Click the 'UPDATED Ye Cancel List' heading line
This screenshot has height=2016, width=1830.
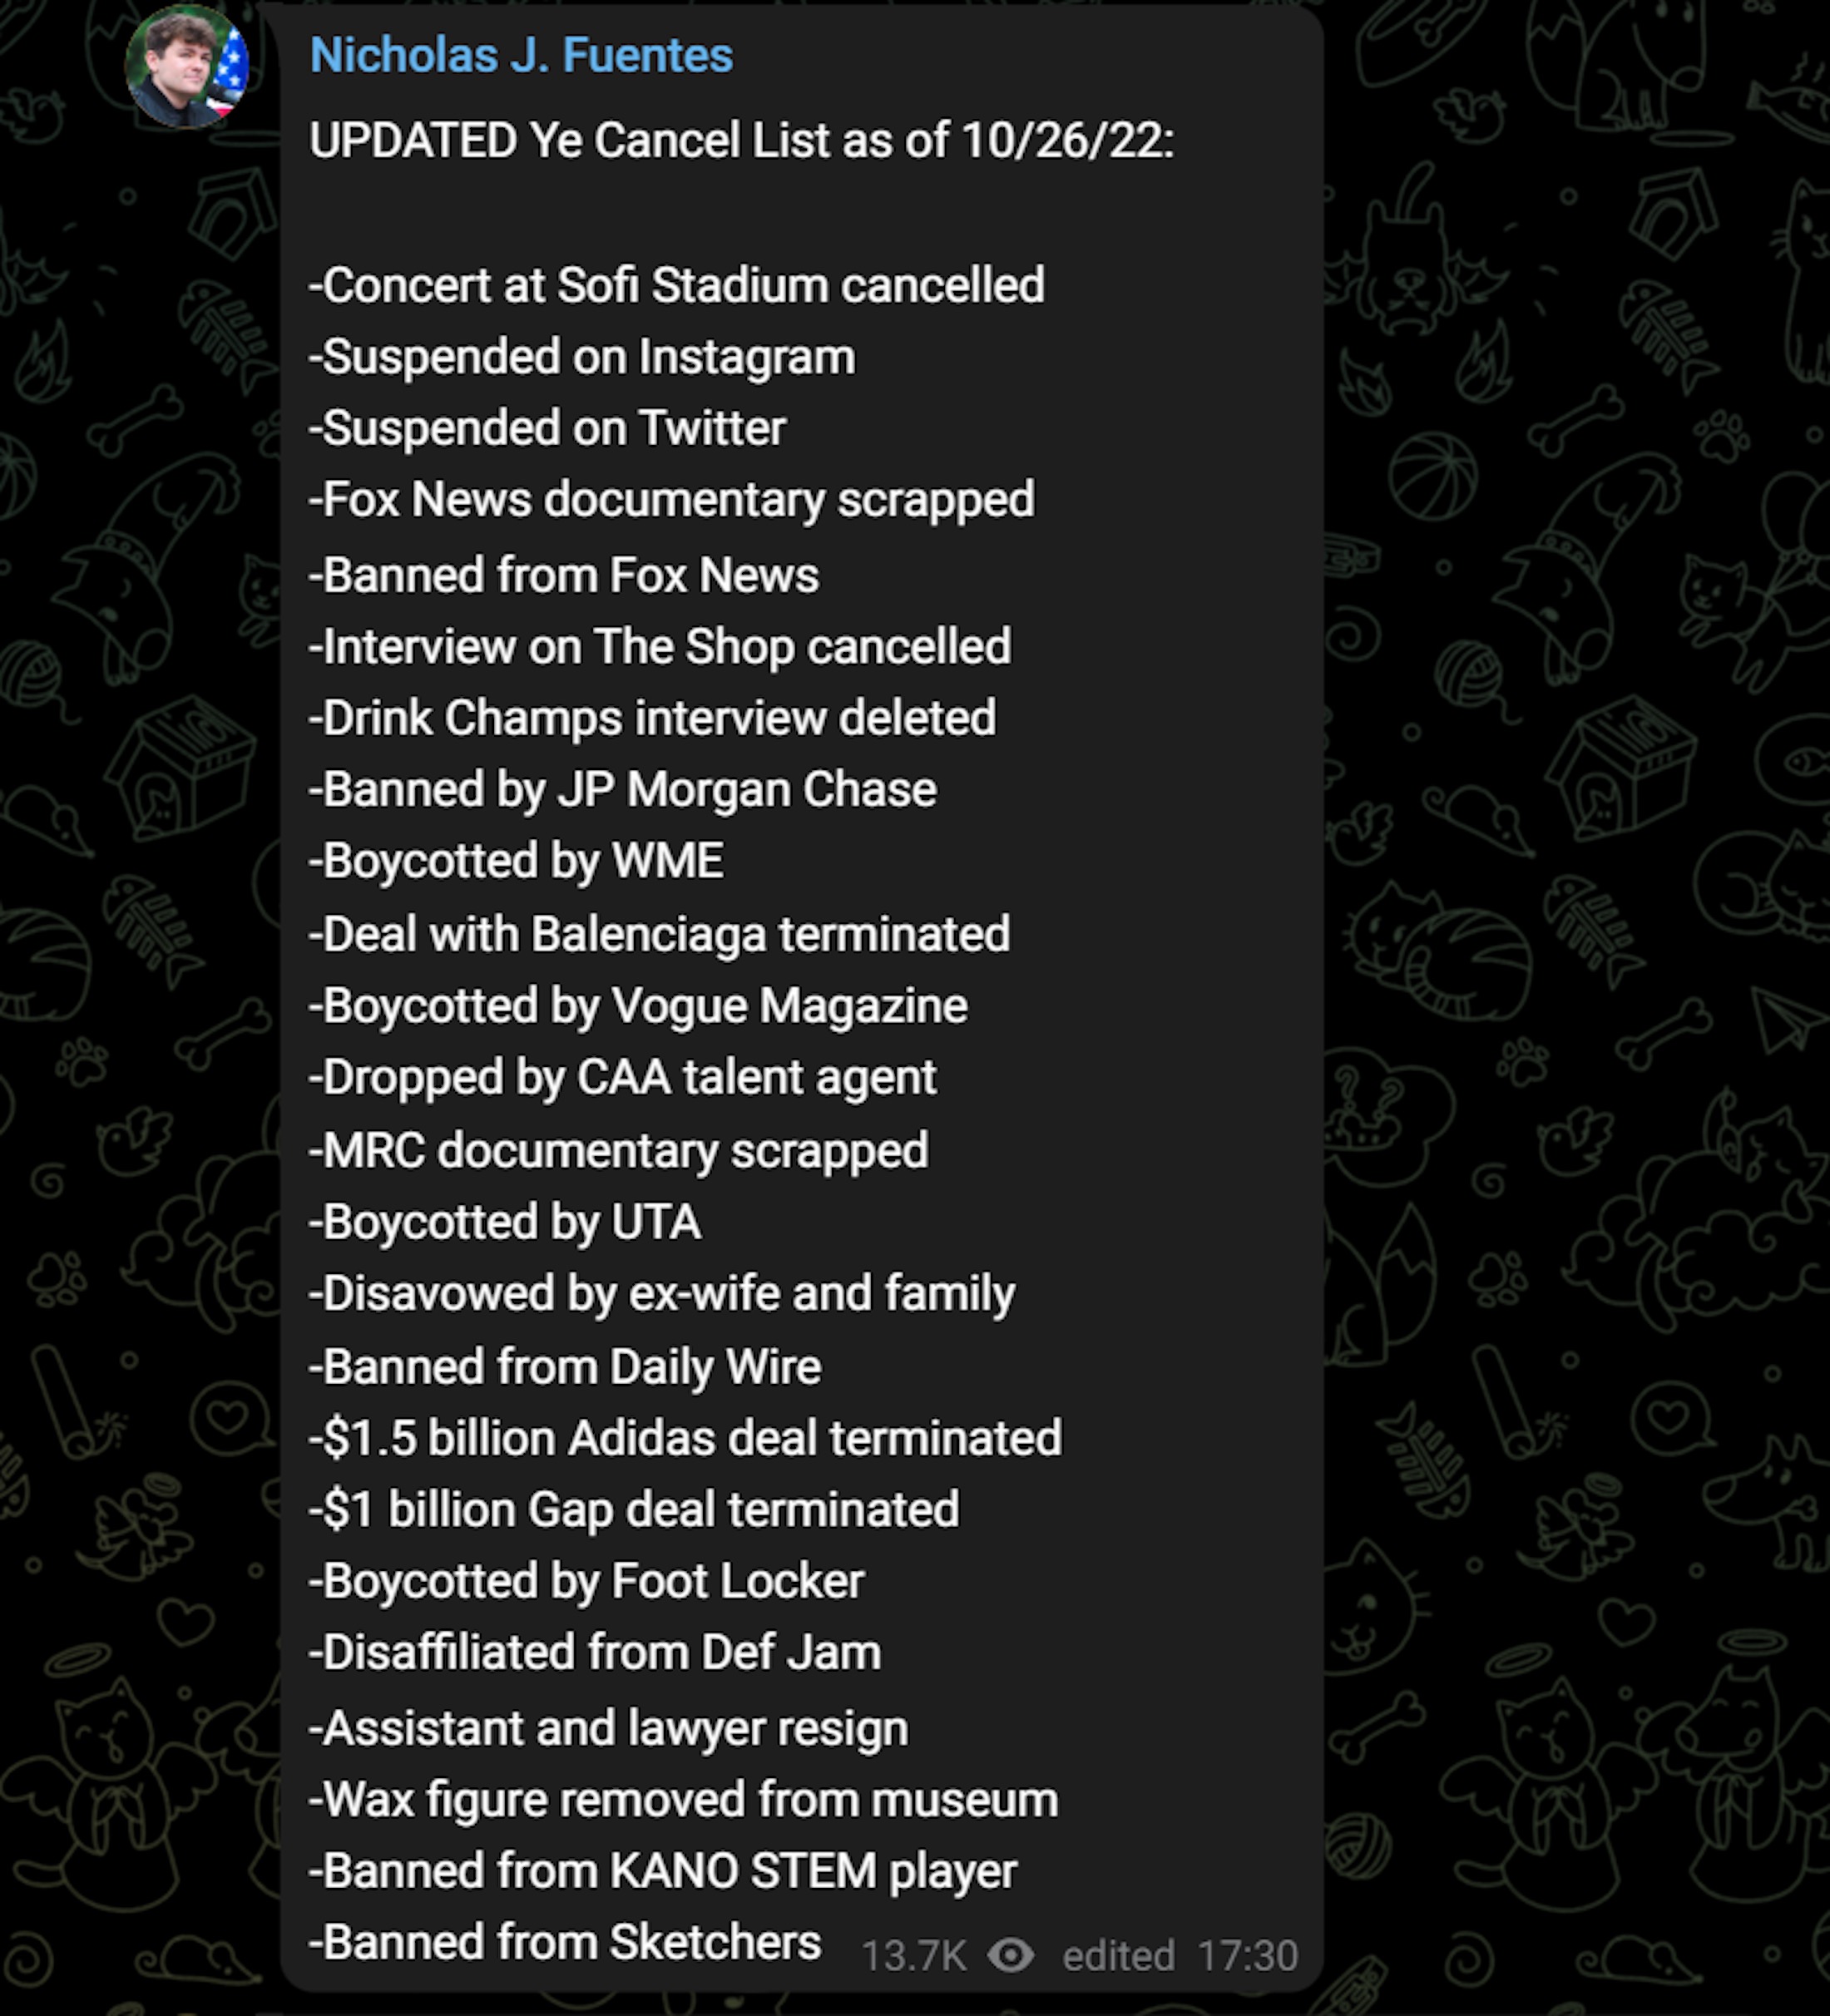coord(741,140)
